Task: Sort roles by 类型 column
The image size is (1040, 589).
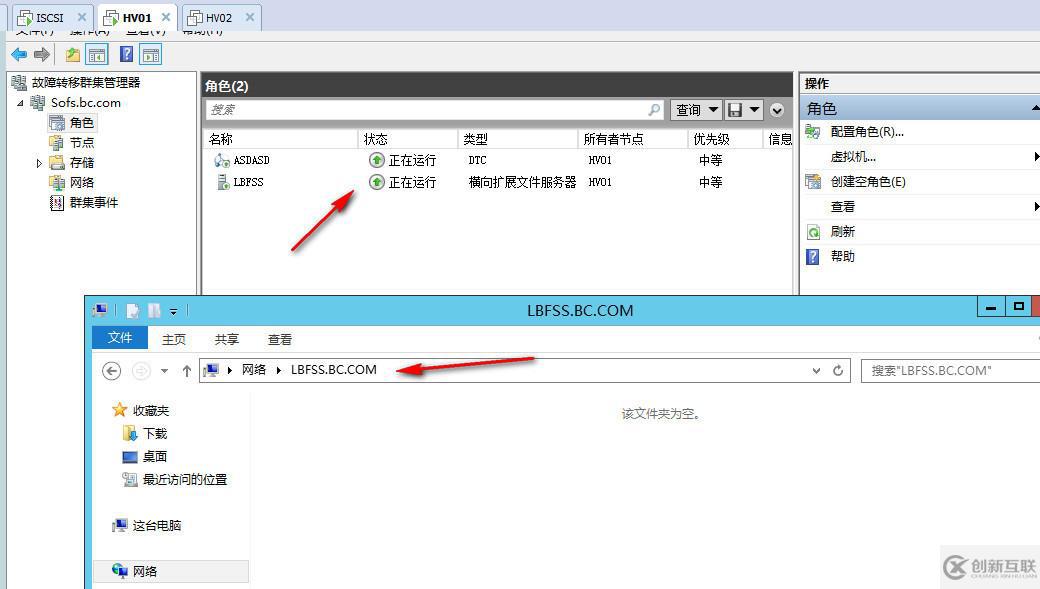Action: 518,139
